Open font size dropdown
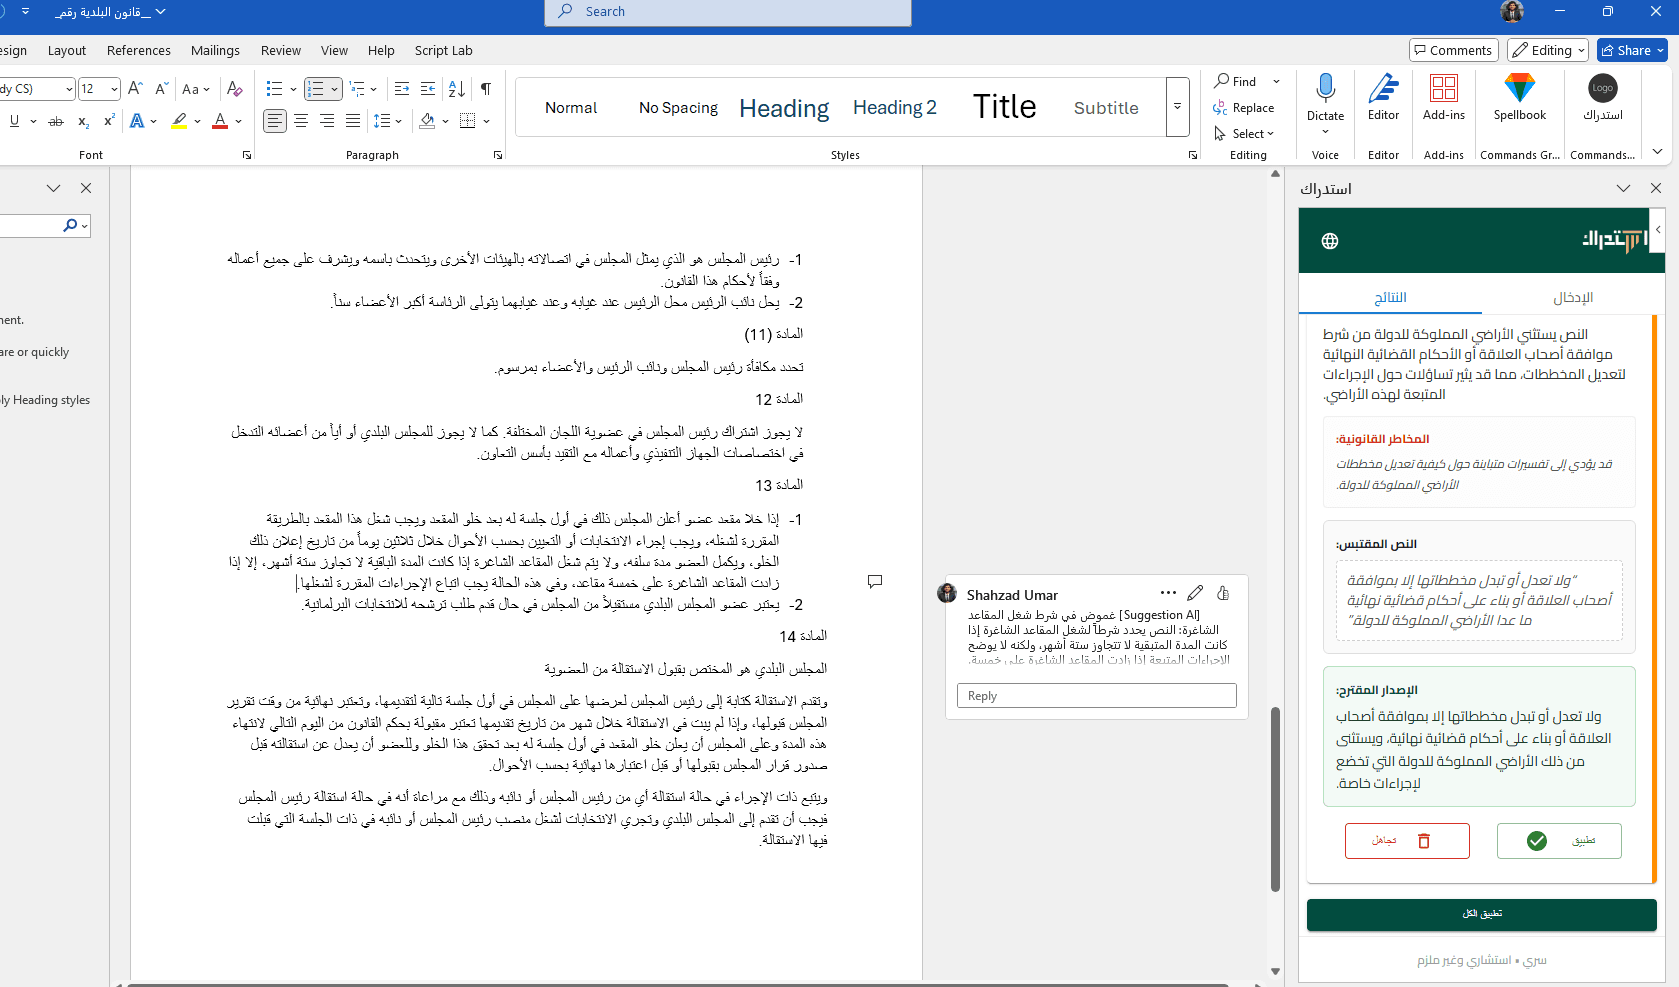This screenshot has width=1679, height=987. 114,89
